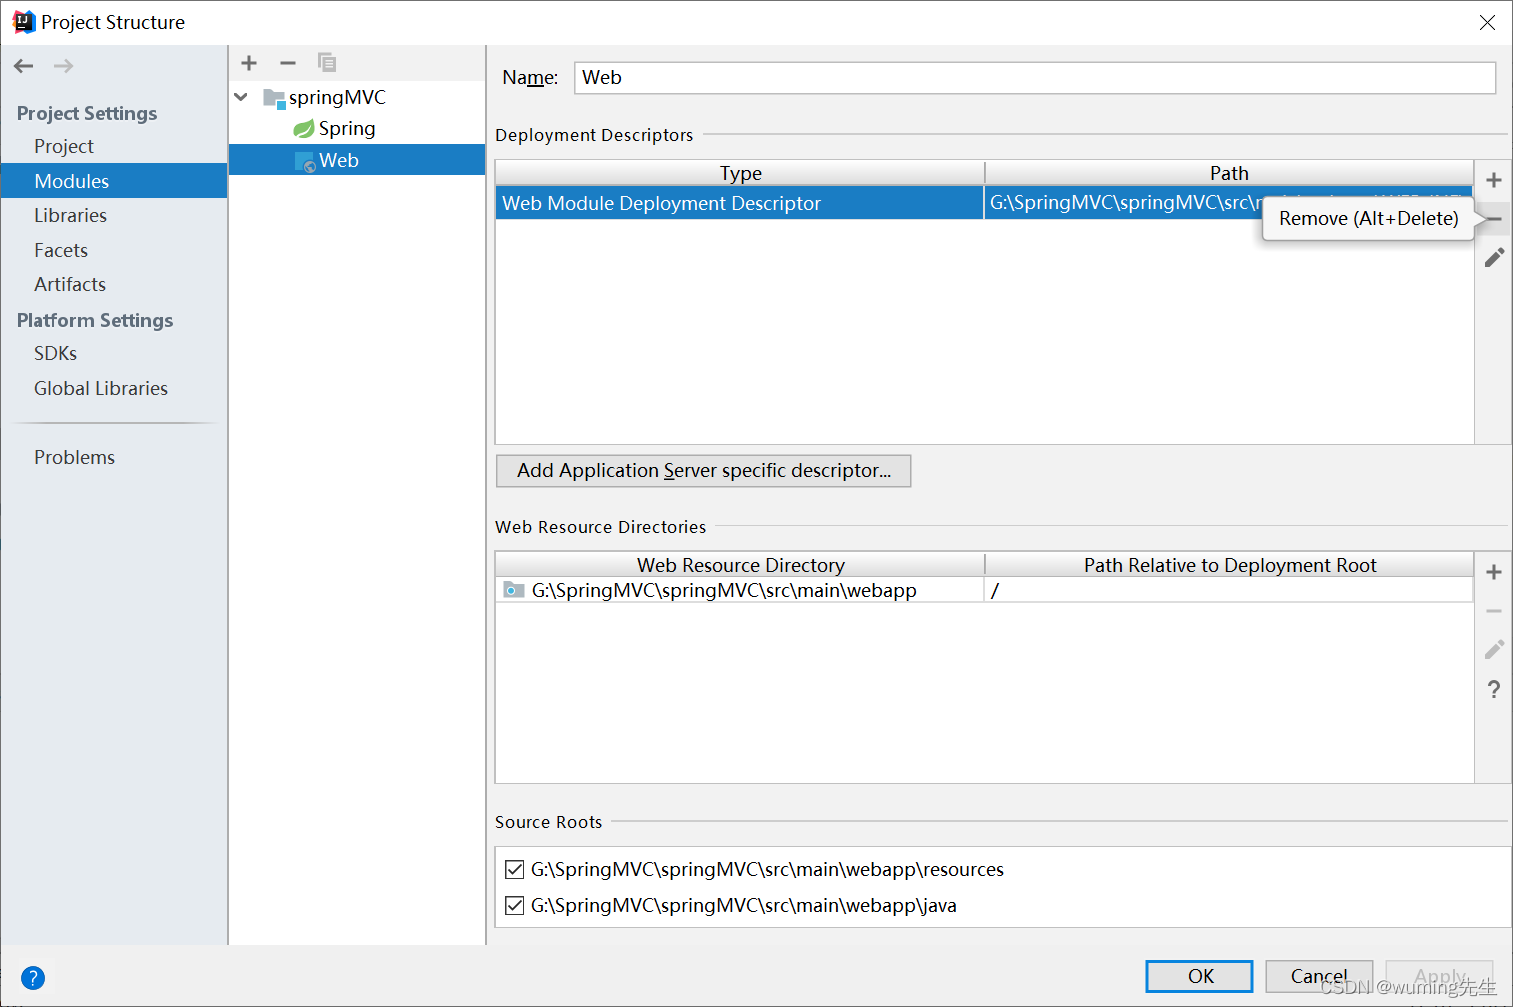The height and width of the screenshot is (1007, 1513).
Task: Click the Web facet icon
Action: 305,161
